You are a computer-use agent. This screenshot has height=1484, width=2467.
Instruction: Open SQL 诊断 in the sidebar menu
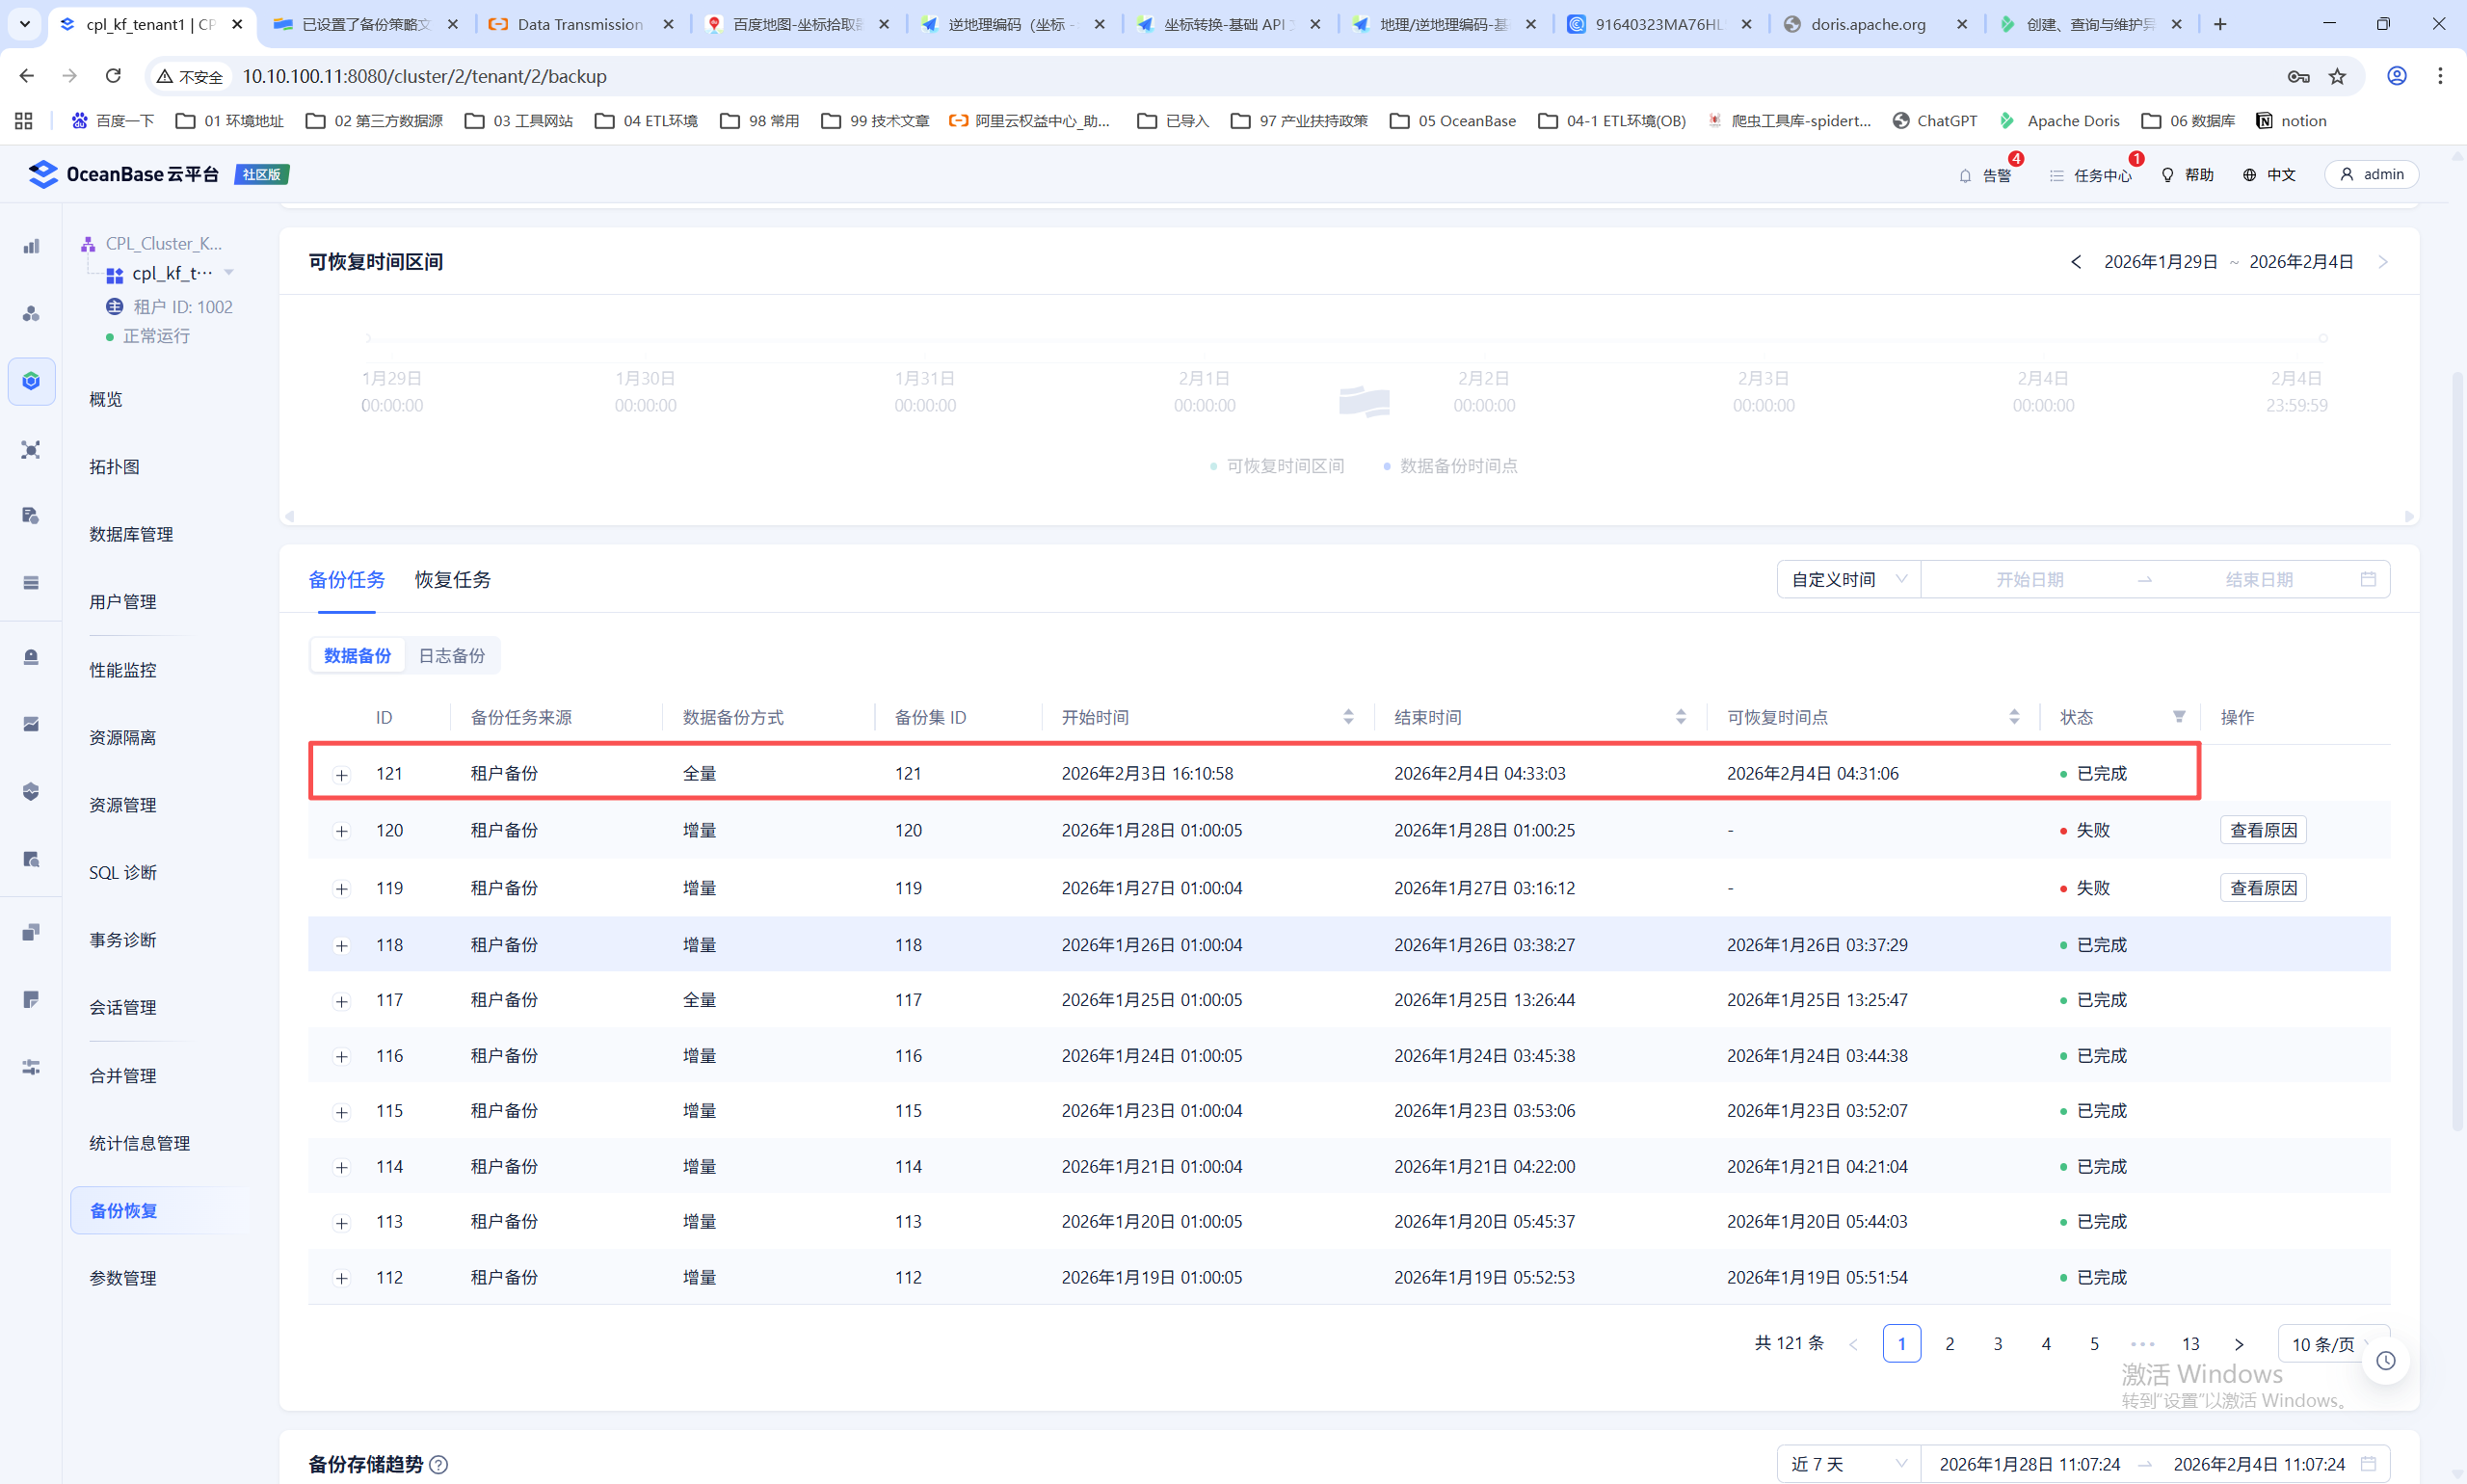point(123,873)
